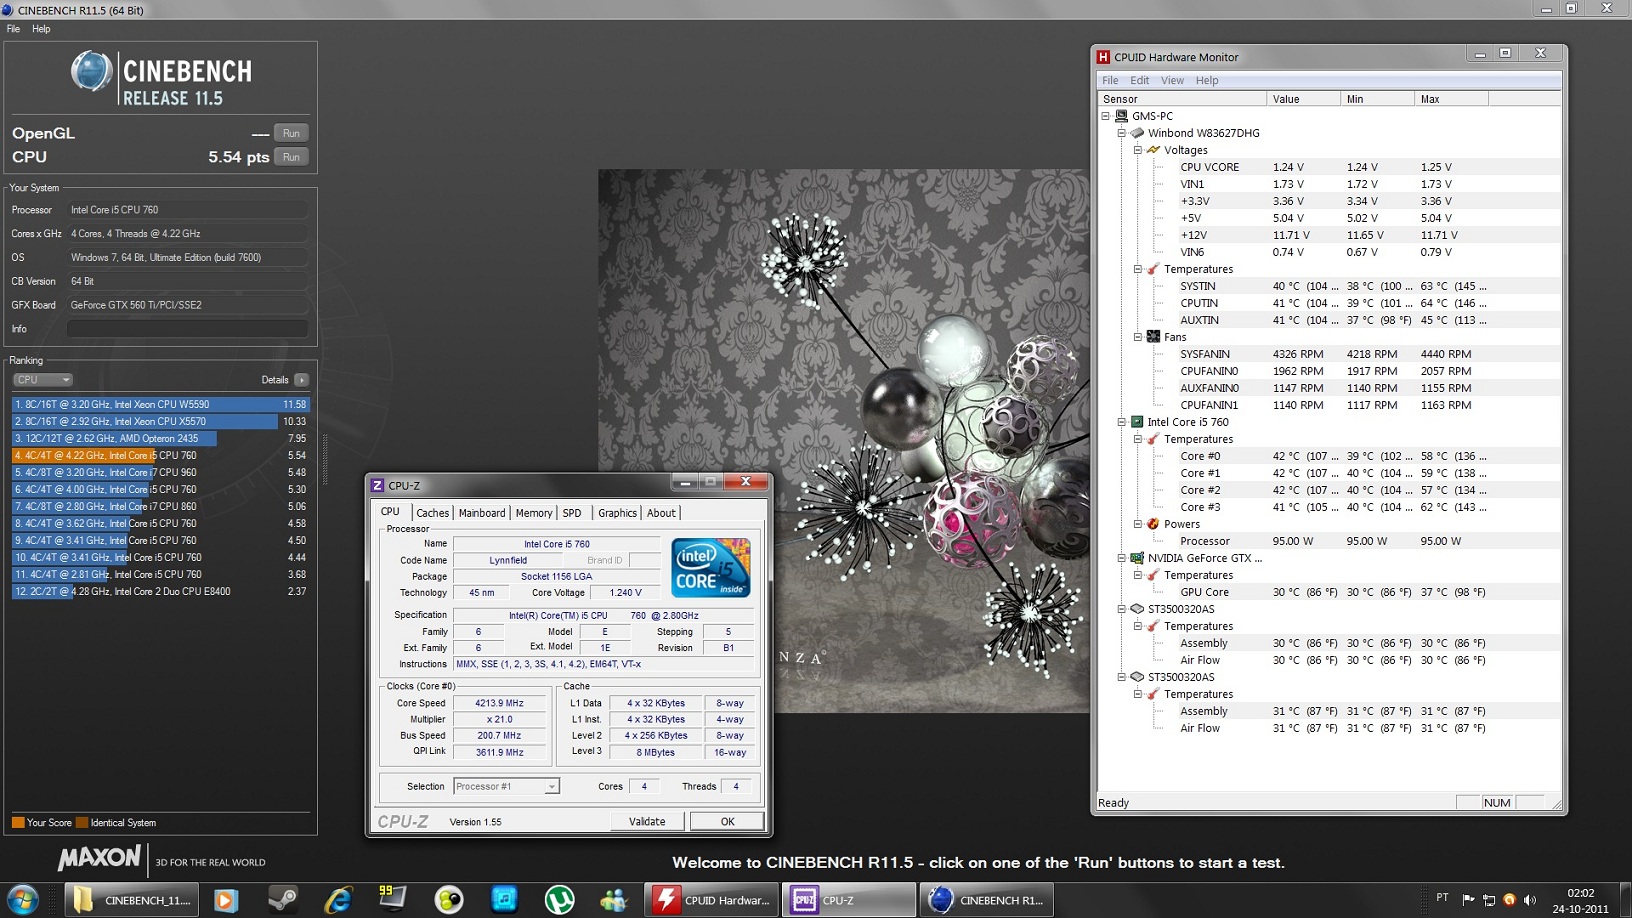Viewport: 1632px width, 918px height.
Task: Collapse the Voltages section in Hardware Monitor
Action: click(1137, 150)
